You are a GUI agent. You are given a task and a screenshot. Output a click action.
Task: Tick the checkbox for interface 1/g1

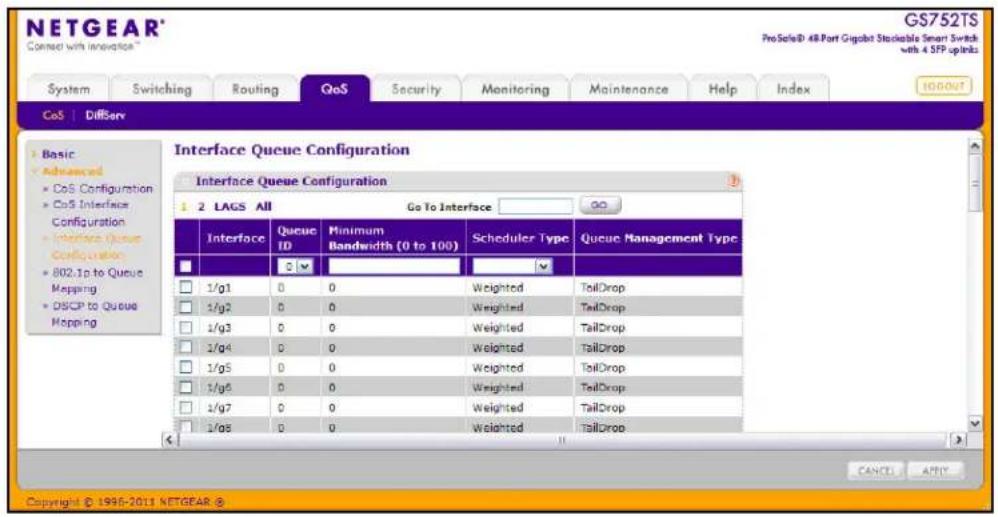[x=186, y=288]
